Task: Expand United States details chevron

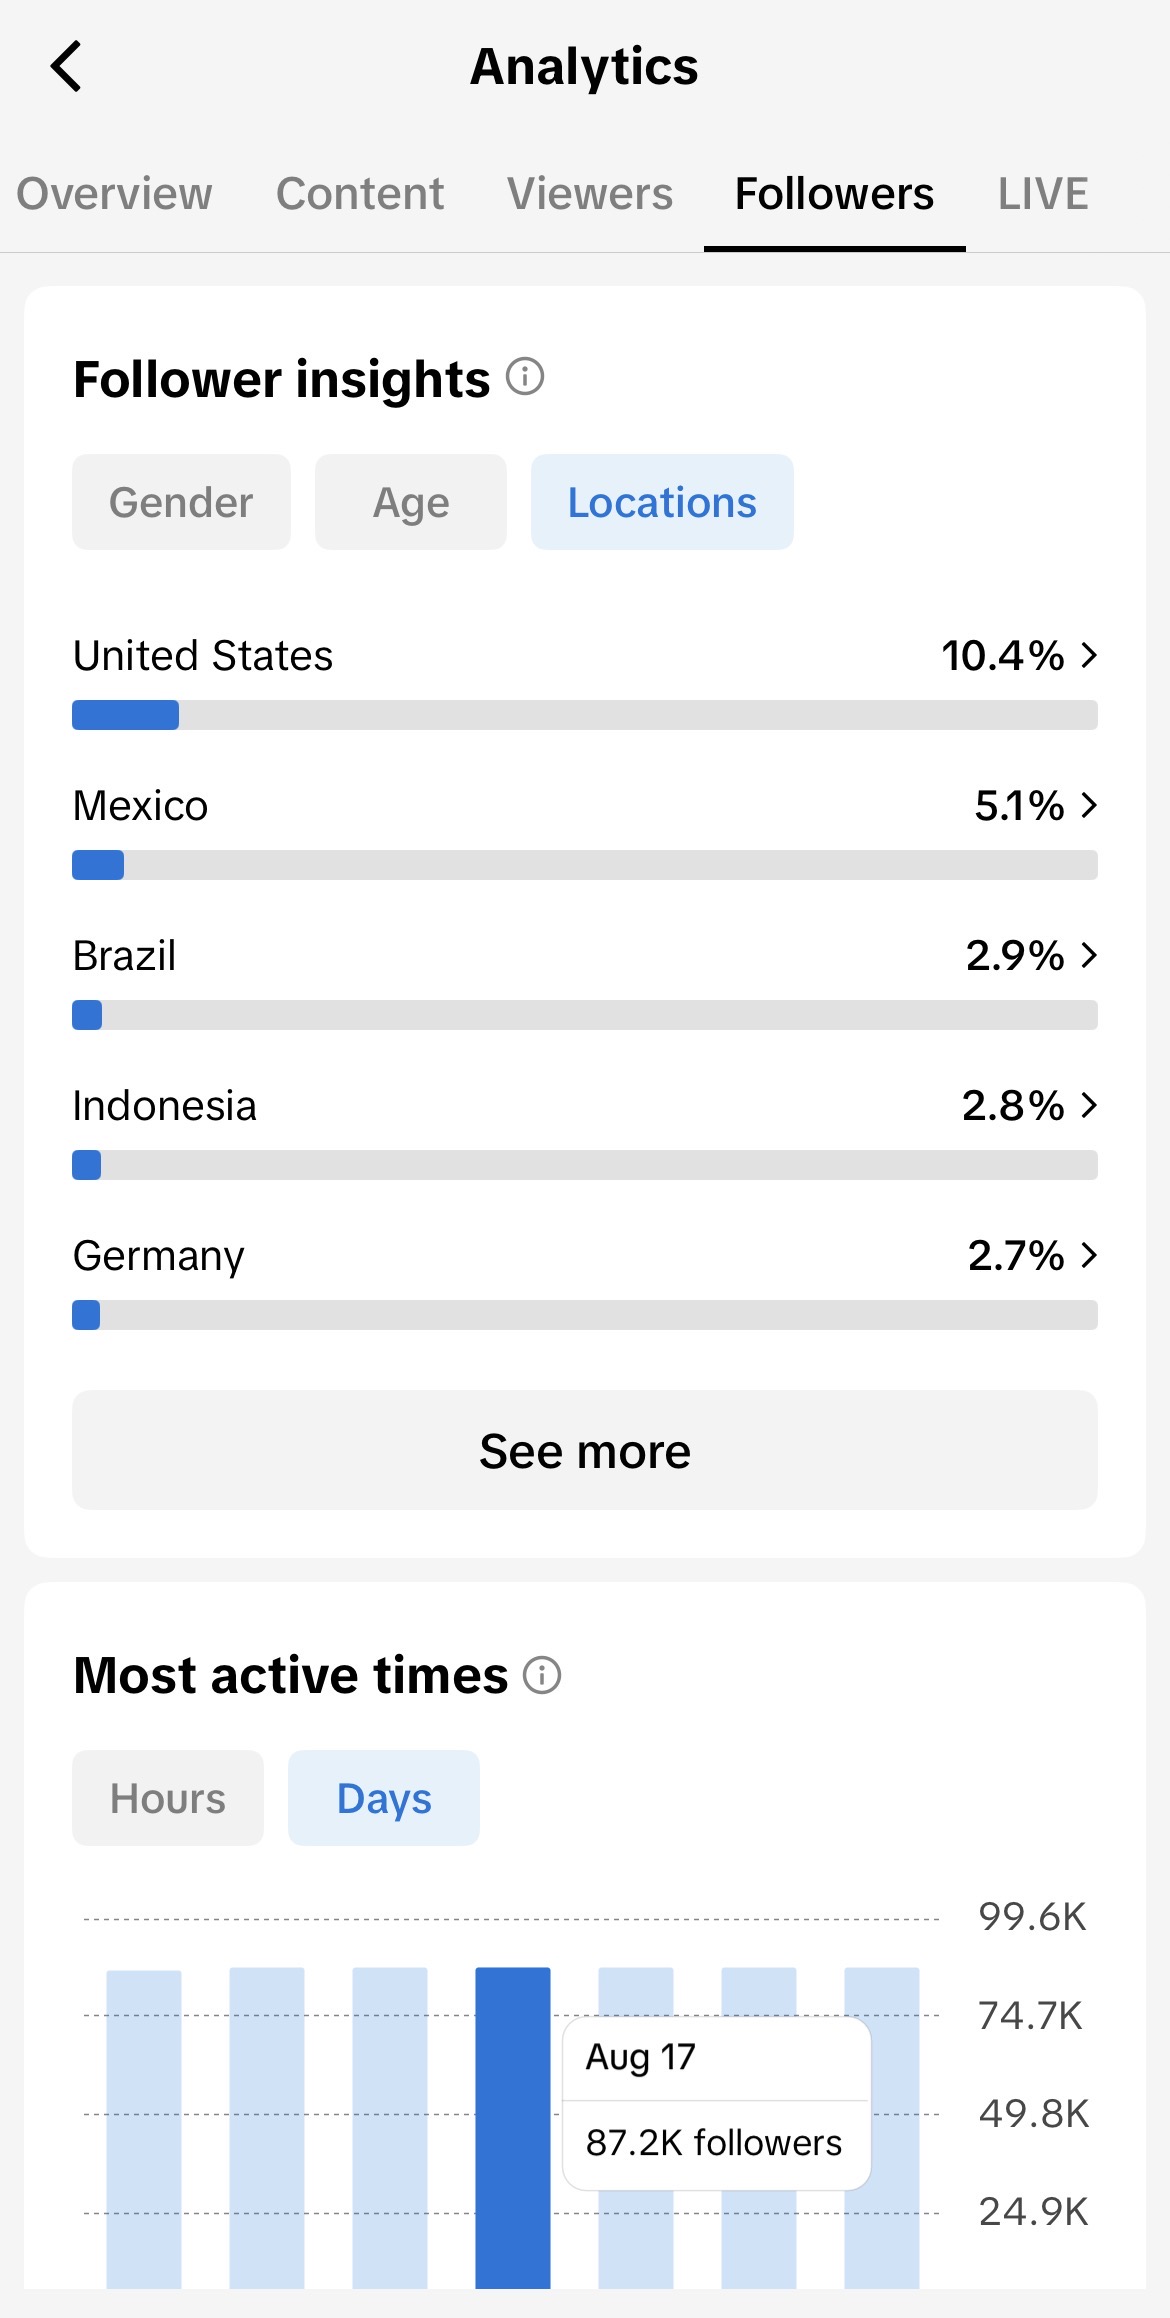Action: click(x=1089, y=655)
